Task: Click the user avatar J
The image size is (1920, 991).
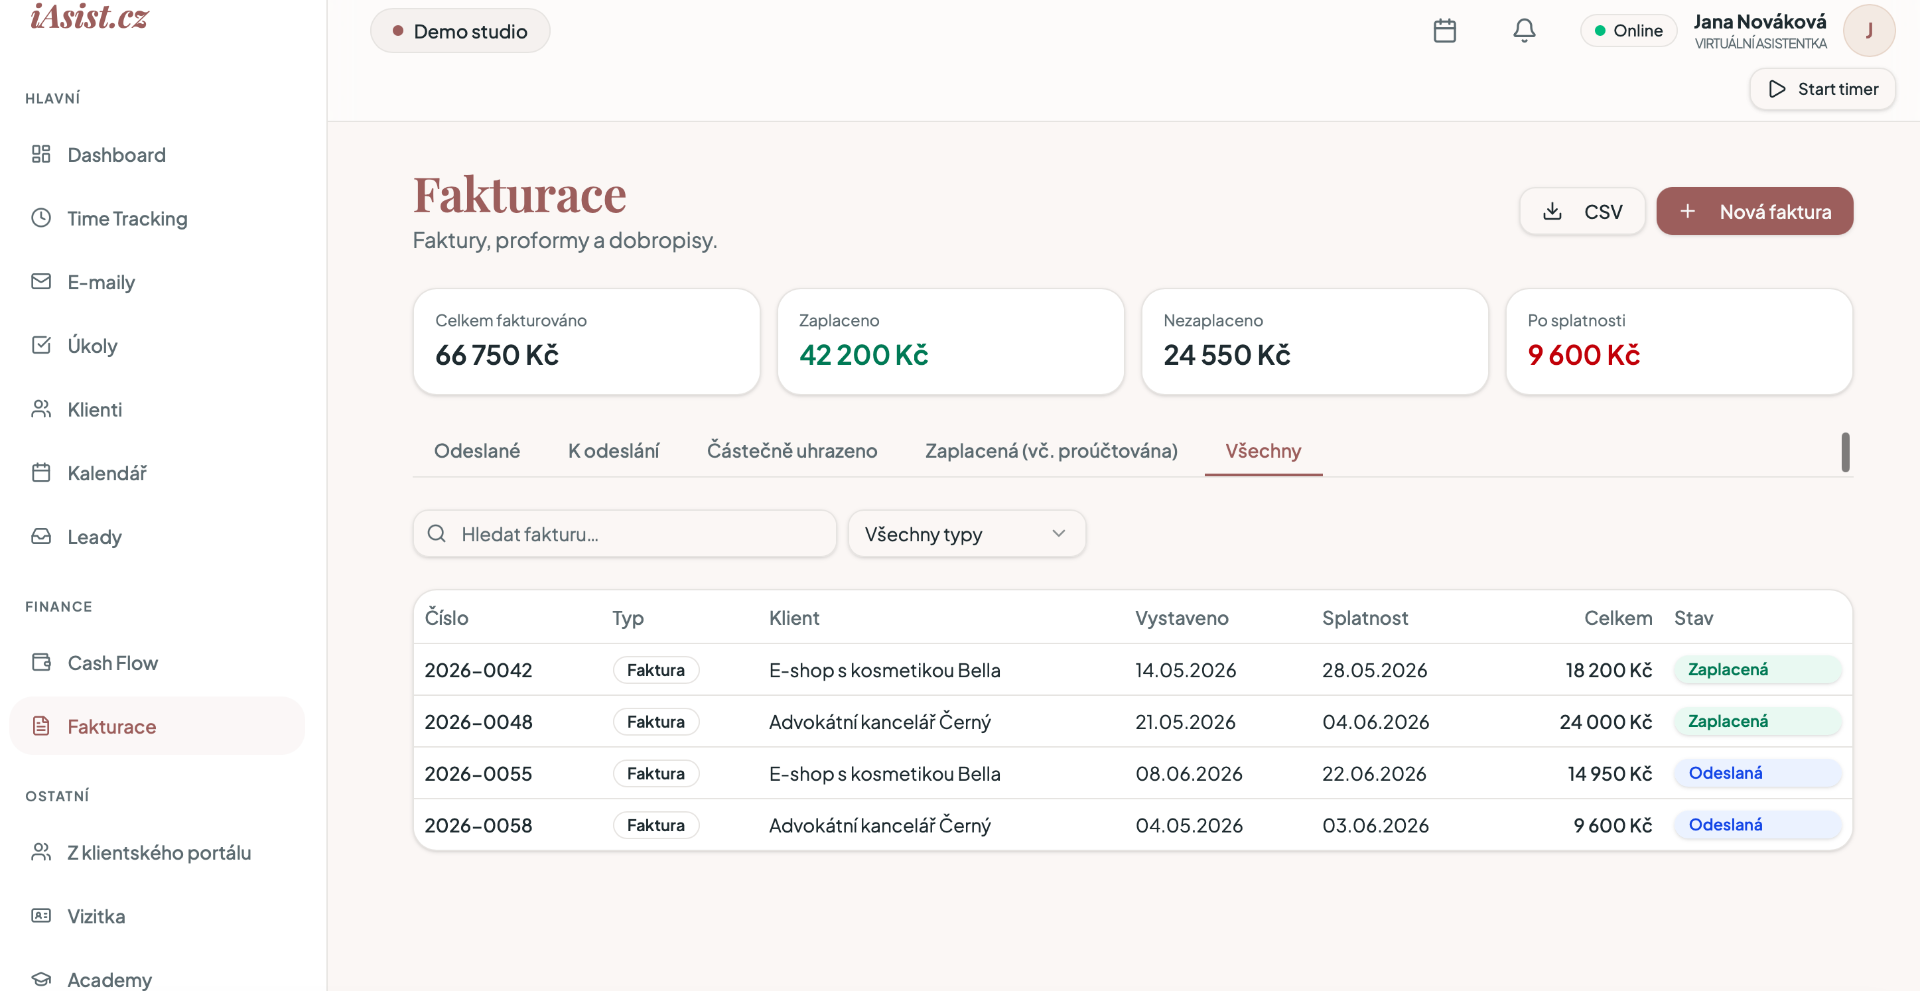Action: coord(1869,30)
